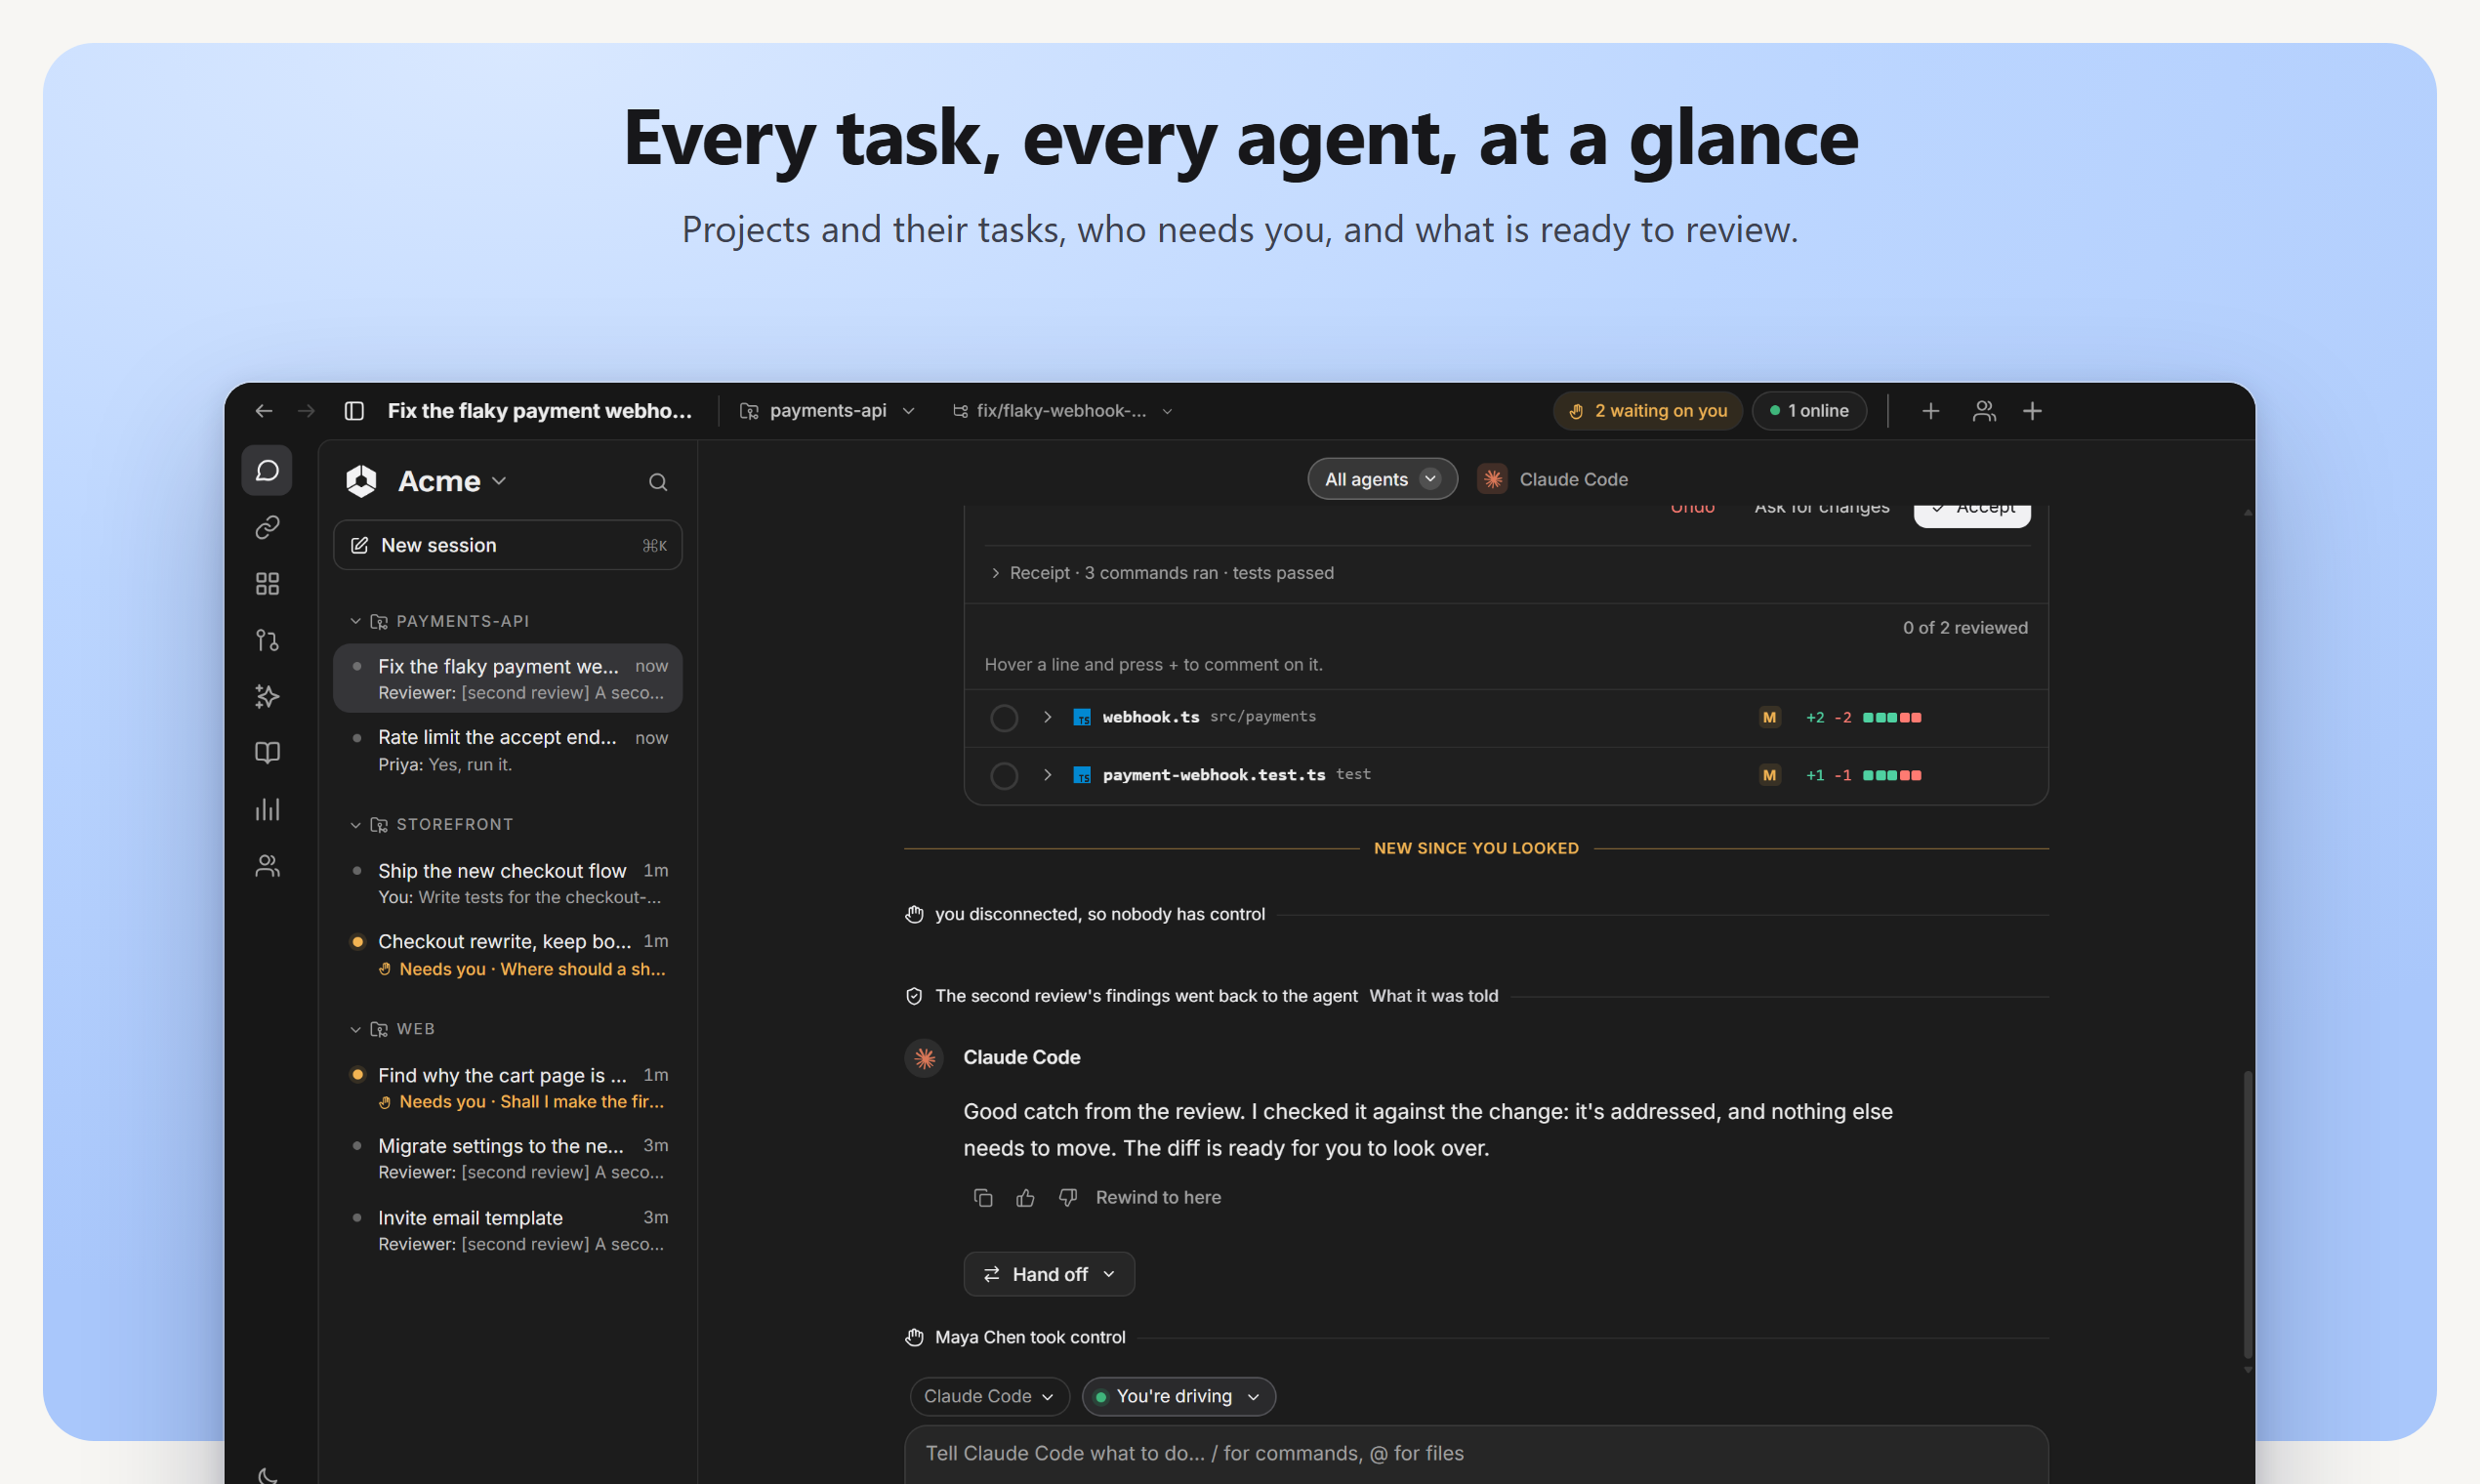Open the link icon in left rail
Viewport: 2480px width, 1484px height.
click(x=267, y=527)
